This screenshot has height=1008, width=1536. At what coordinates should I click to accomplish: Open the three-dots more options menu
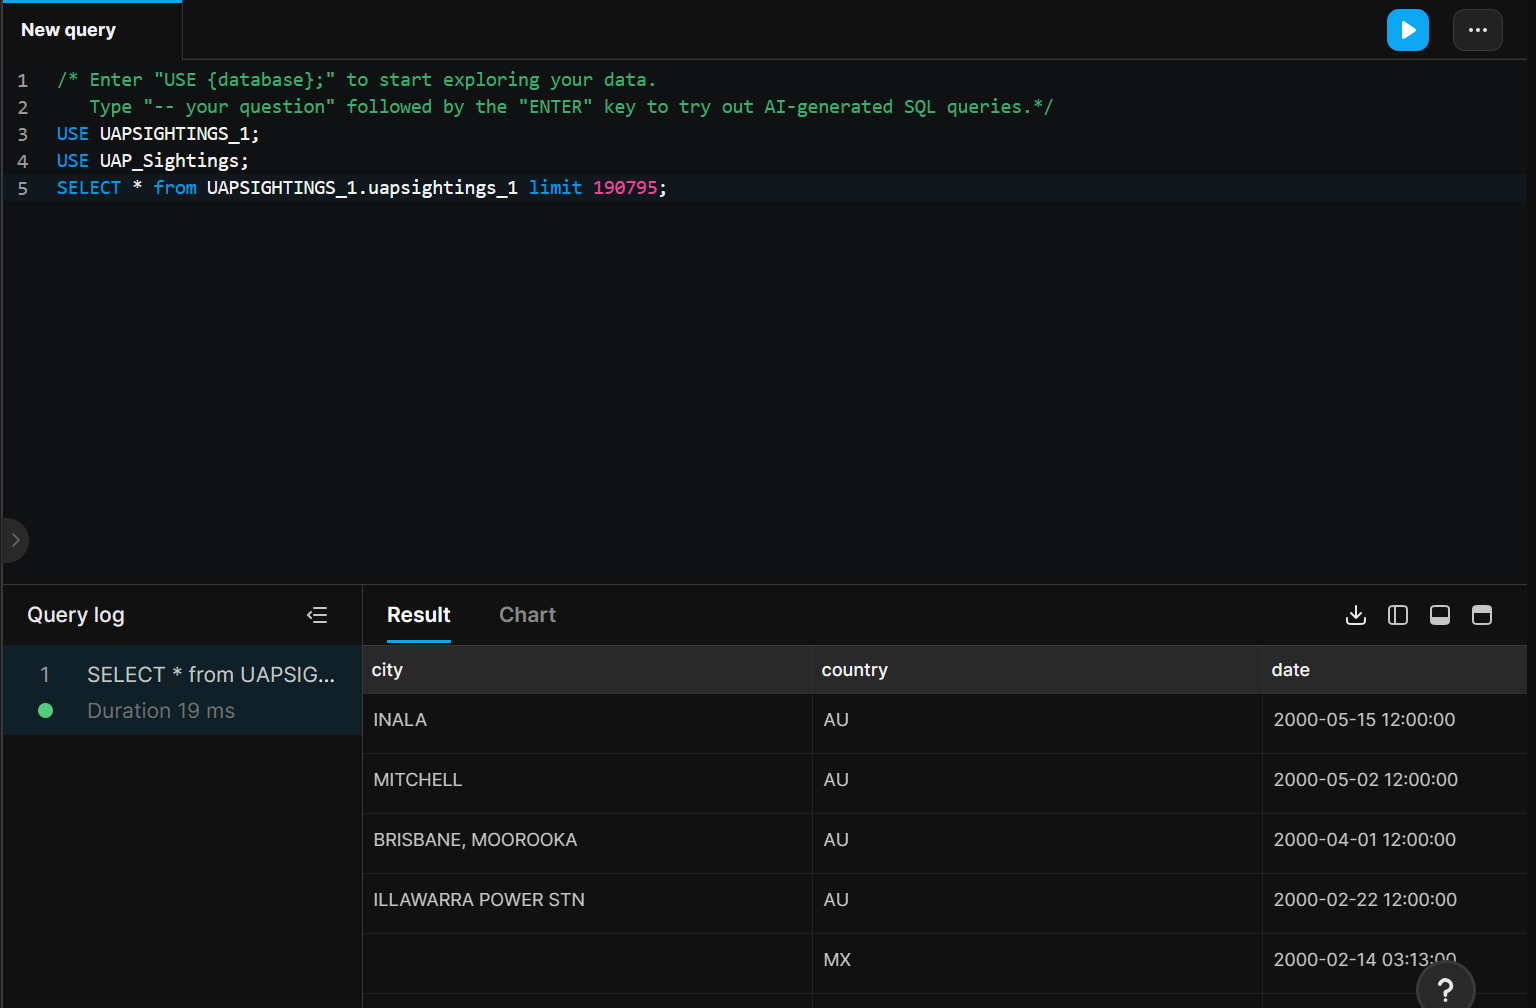pos(1477,30)
